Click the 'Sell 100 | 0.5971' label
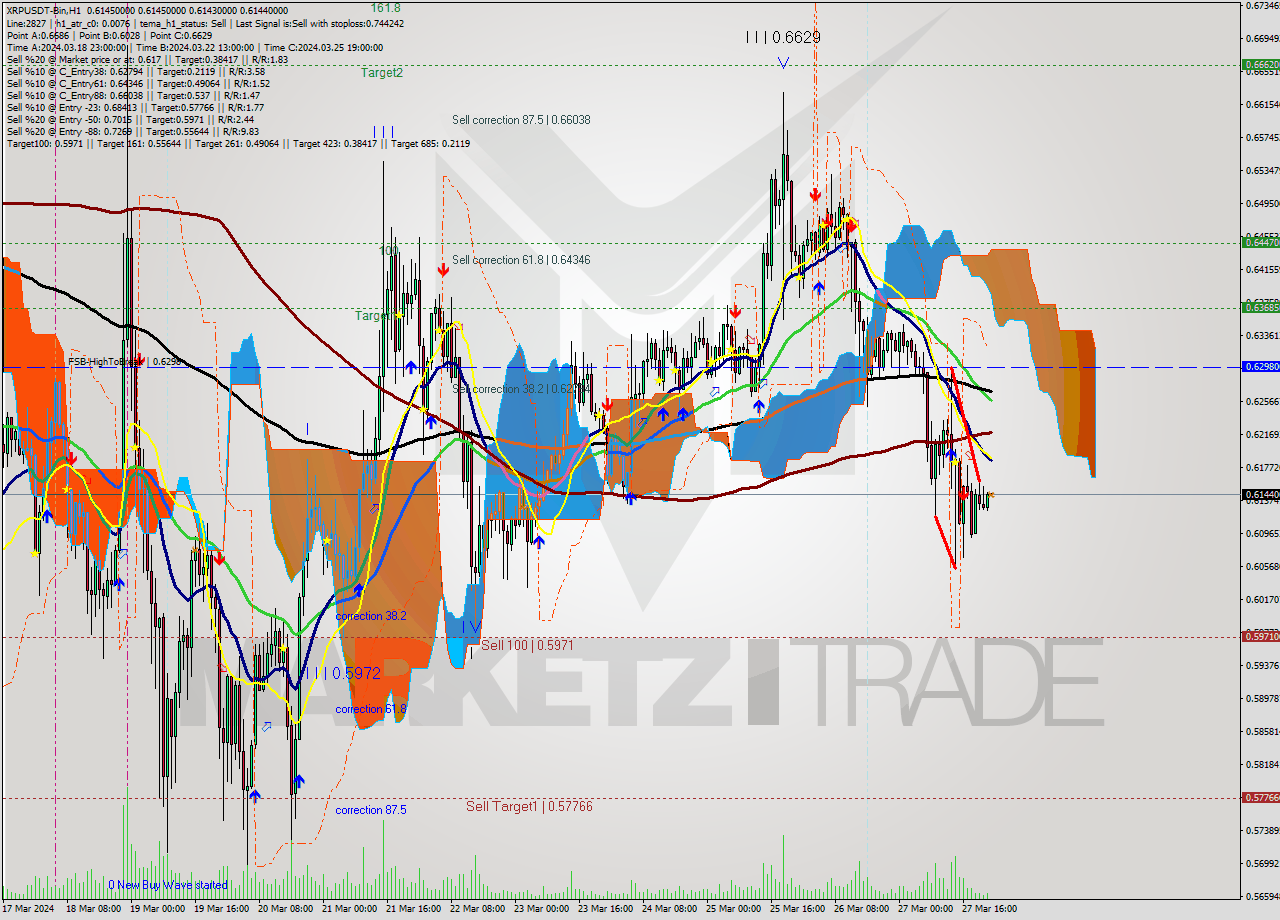This screenshot has width=1280, height=920. [527, 646]
